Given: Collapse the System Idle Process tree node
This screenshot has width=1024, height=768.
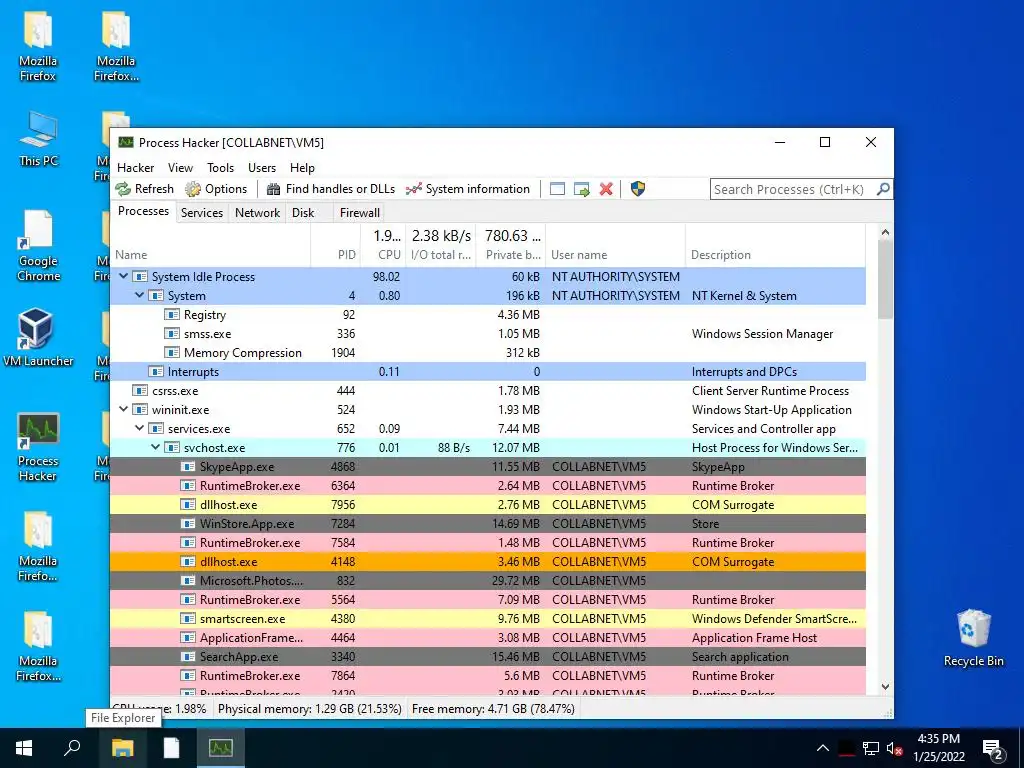Looking at the screenshot, I should (x=123, y=276).
